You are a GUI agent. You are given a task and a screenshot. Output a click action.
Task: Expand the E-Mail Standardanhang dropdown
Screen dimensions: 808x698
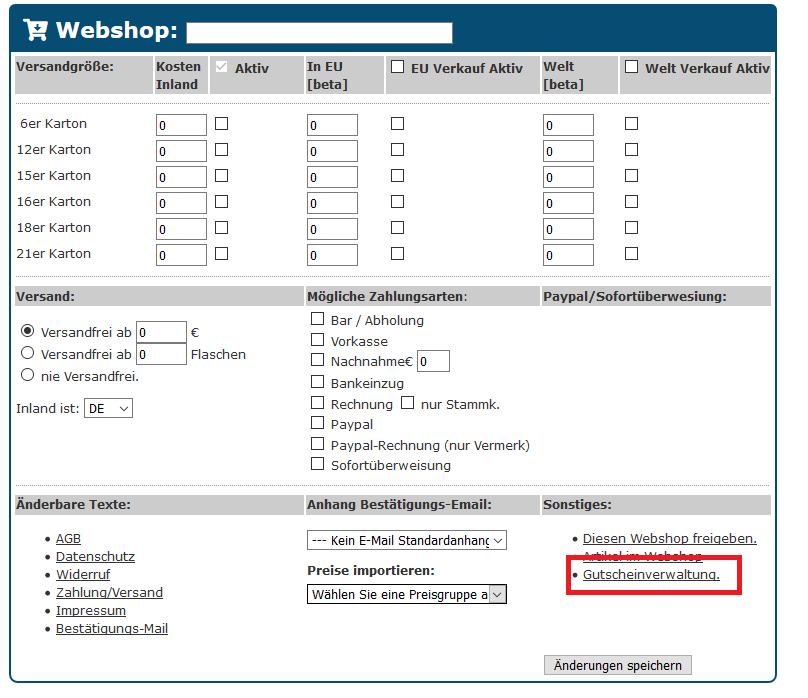click(406, 540)
